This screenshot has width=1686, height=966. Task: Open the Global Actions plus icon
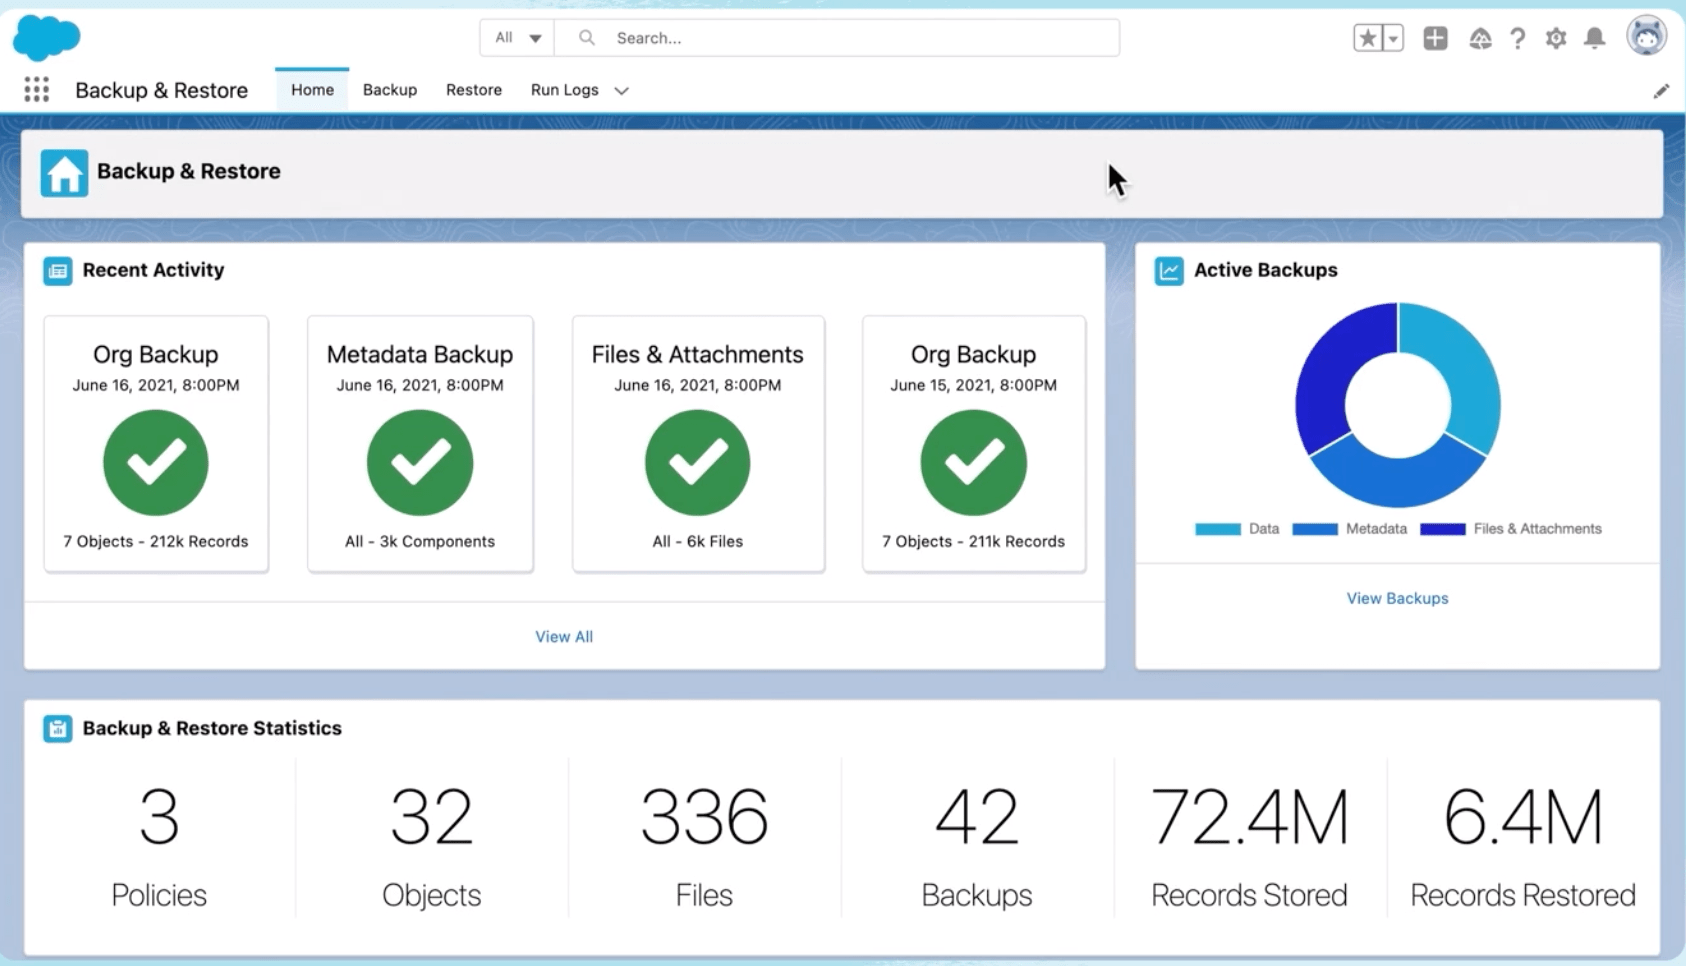1435,38
